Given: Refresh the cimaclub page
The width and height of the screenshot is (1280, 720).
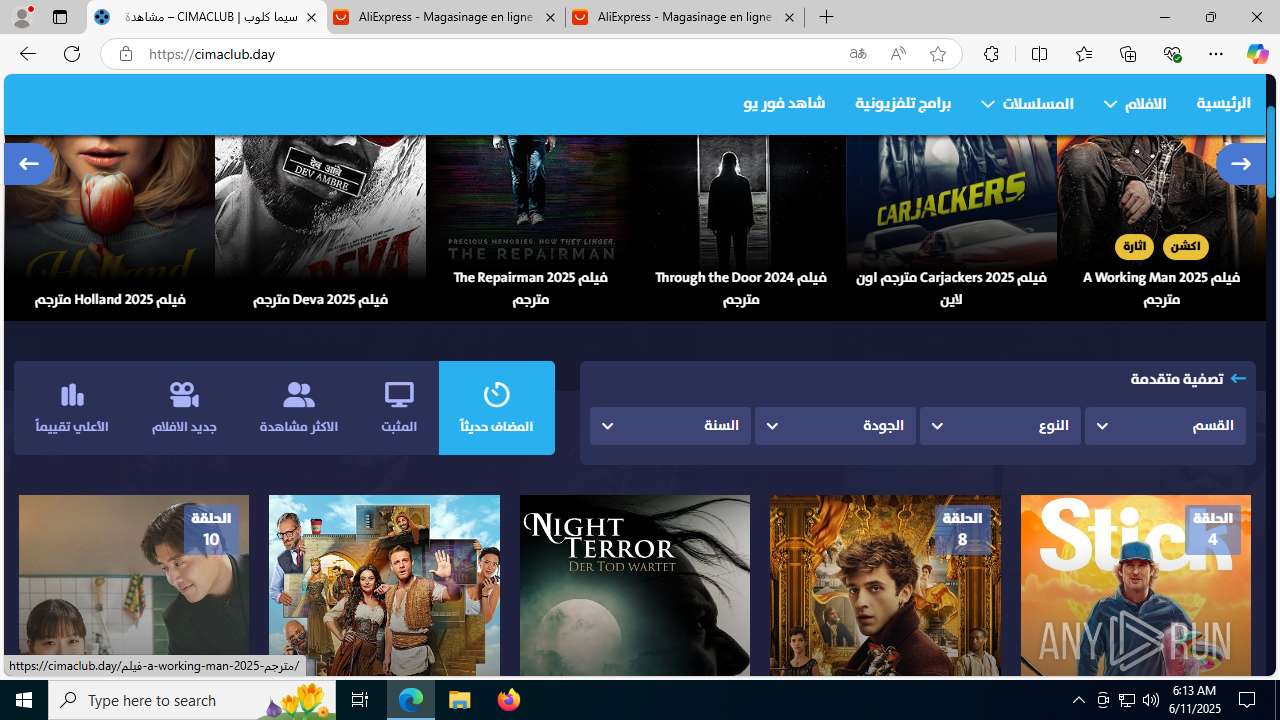Looking at the screenshot, I should [x=72, y=54].
